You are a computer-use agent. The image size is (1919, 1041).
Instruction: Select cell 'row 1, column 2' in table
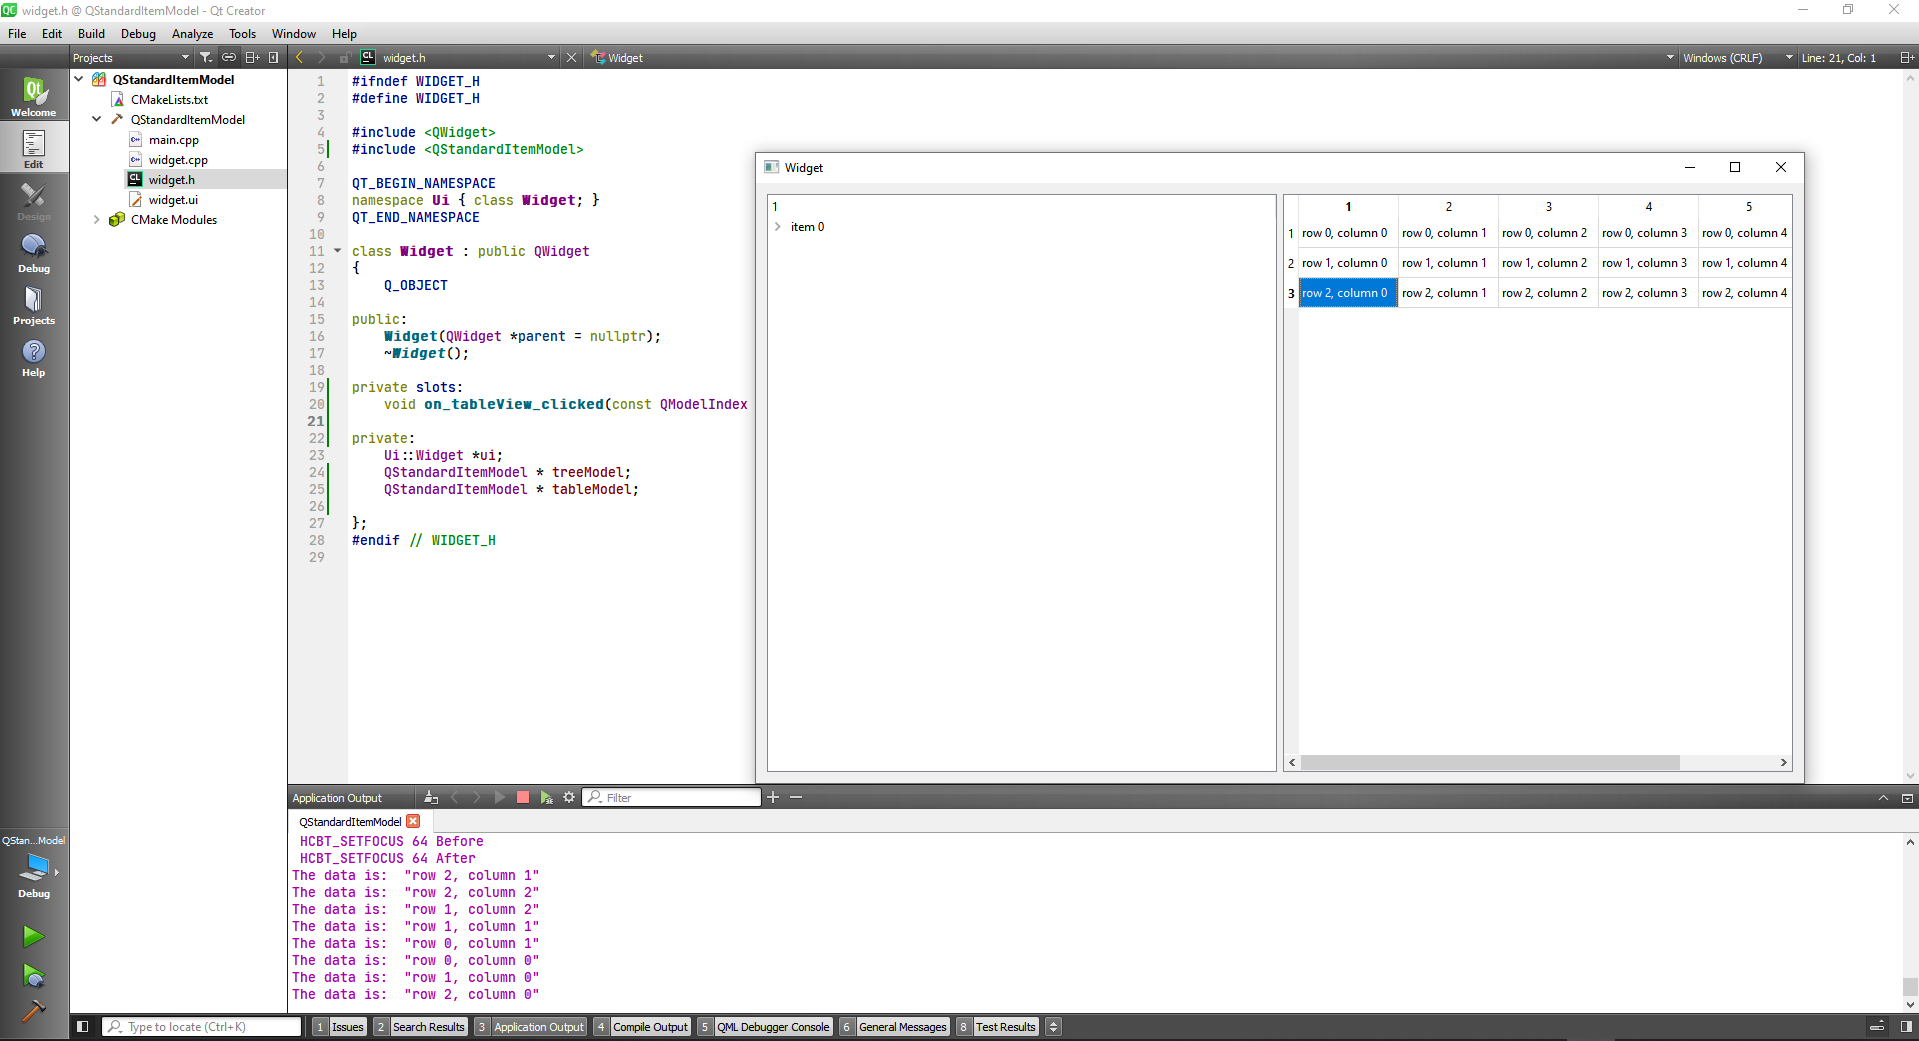click(x=1548, y=263)
